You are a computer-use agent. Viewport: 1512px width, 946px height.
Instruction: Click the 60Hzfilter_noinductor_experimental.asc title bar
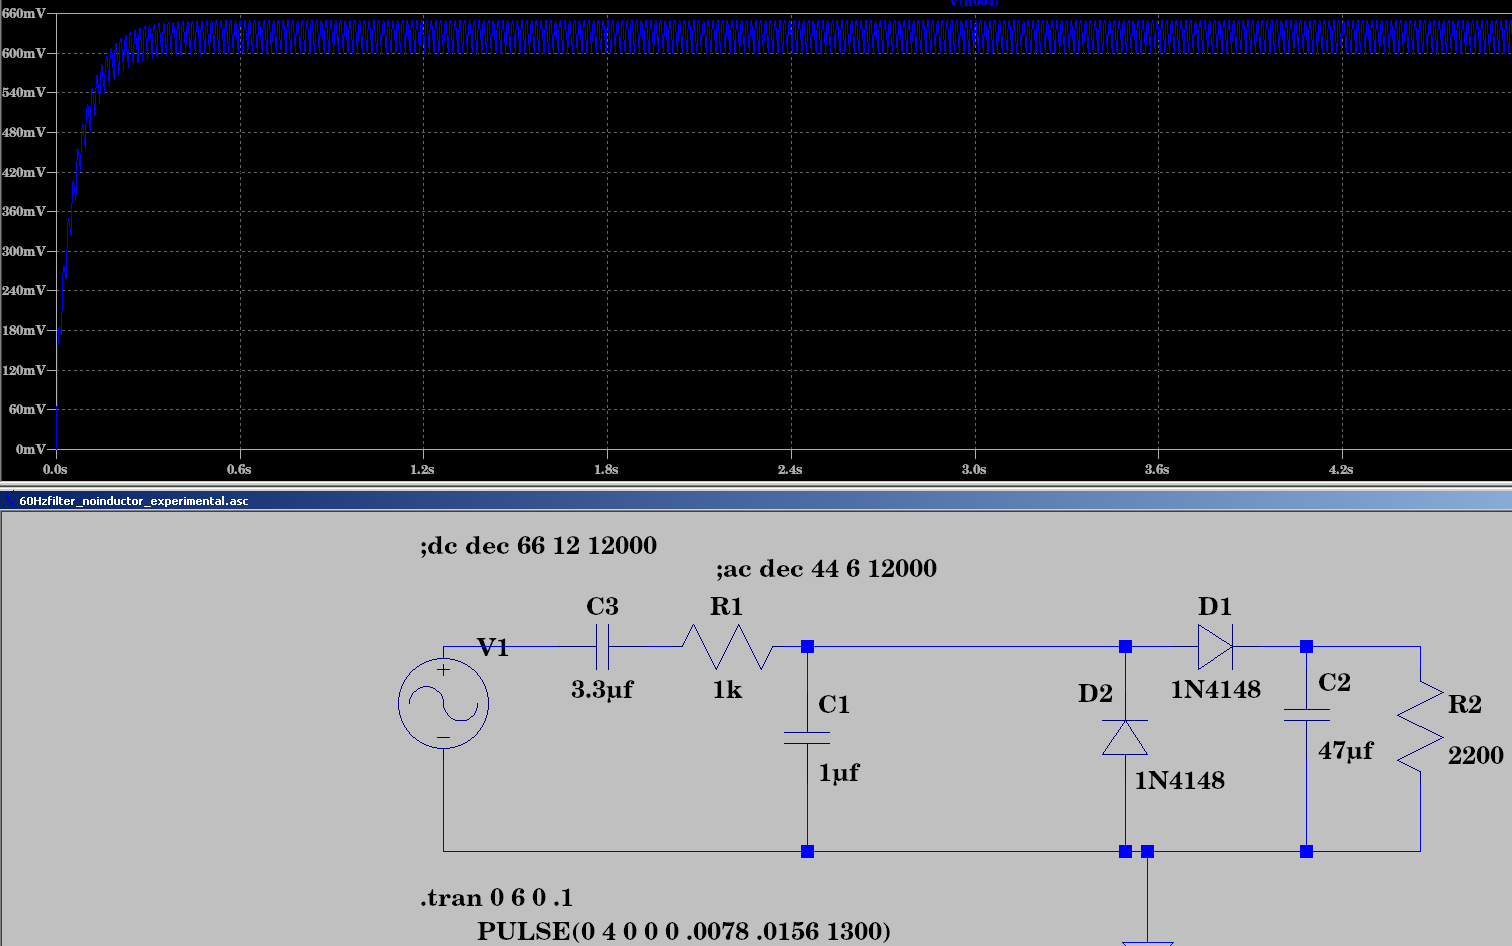pos(134,501)
